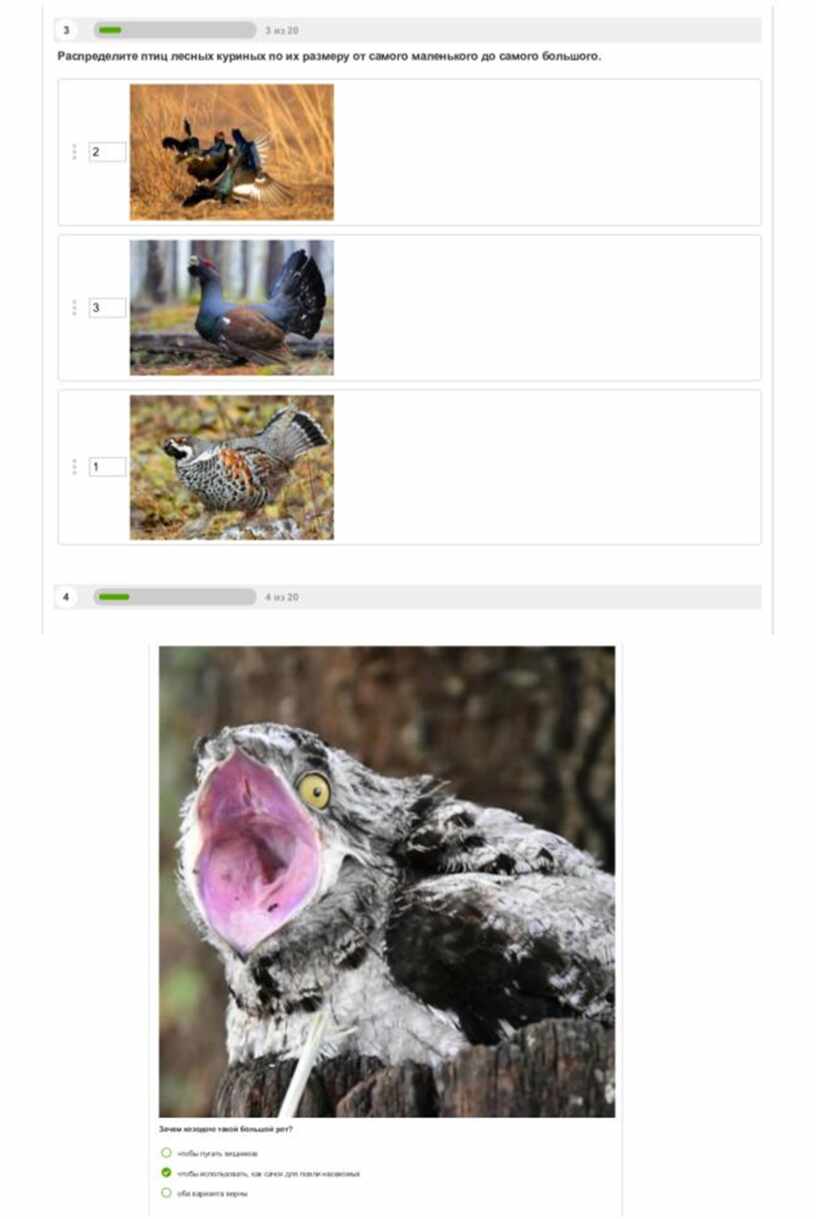816x1219 pixels.
Task: Click the answer text about using mouth as net
Action: 268,1173
